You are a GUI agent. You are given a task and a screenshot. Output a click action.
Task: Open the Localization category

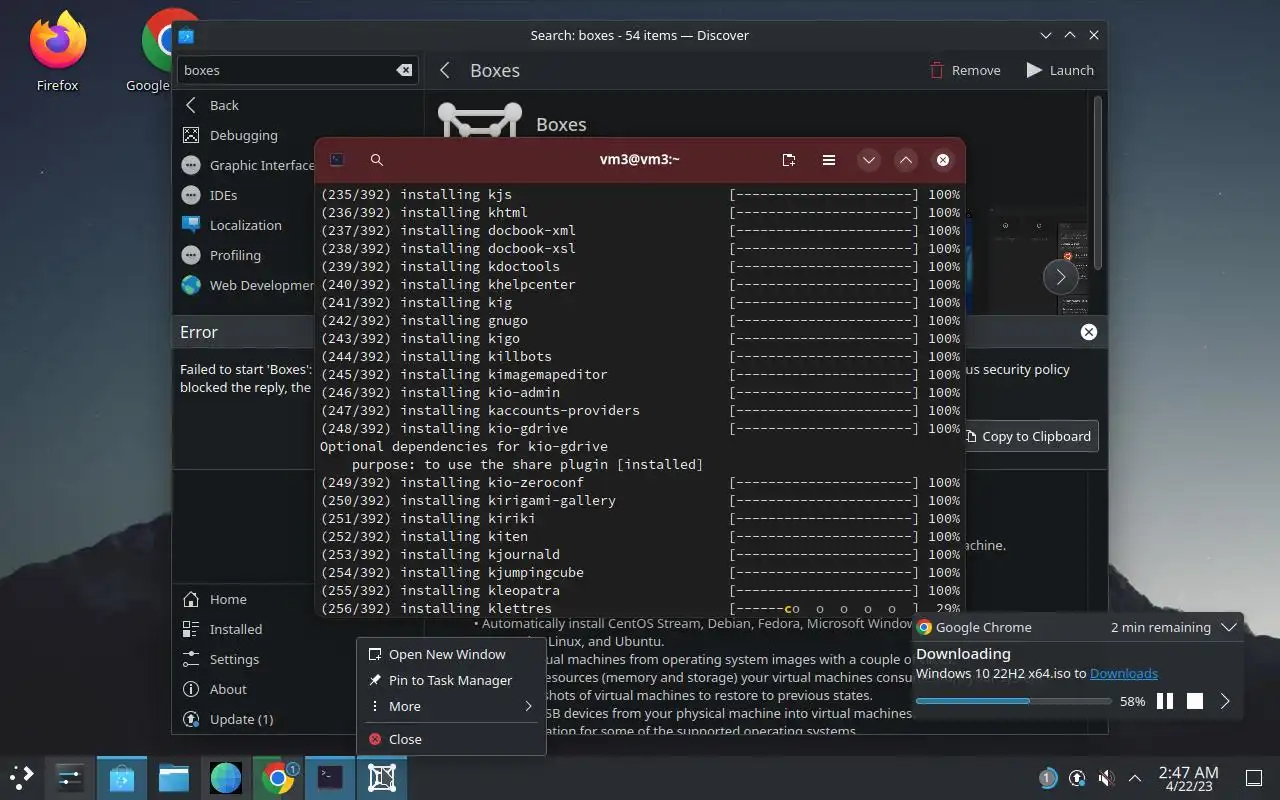coord(246,225)
